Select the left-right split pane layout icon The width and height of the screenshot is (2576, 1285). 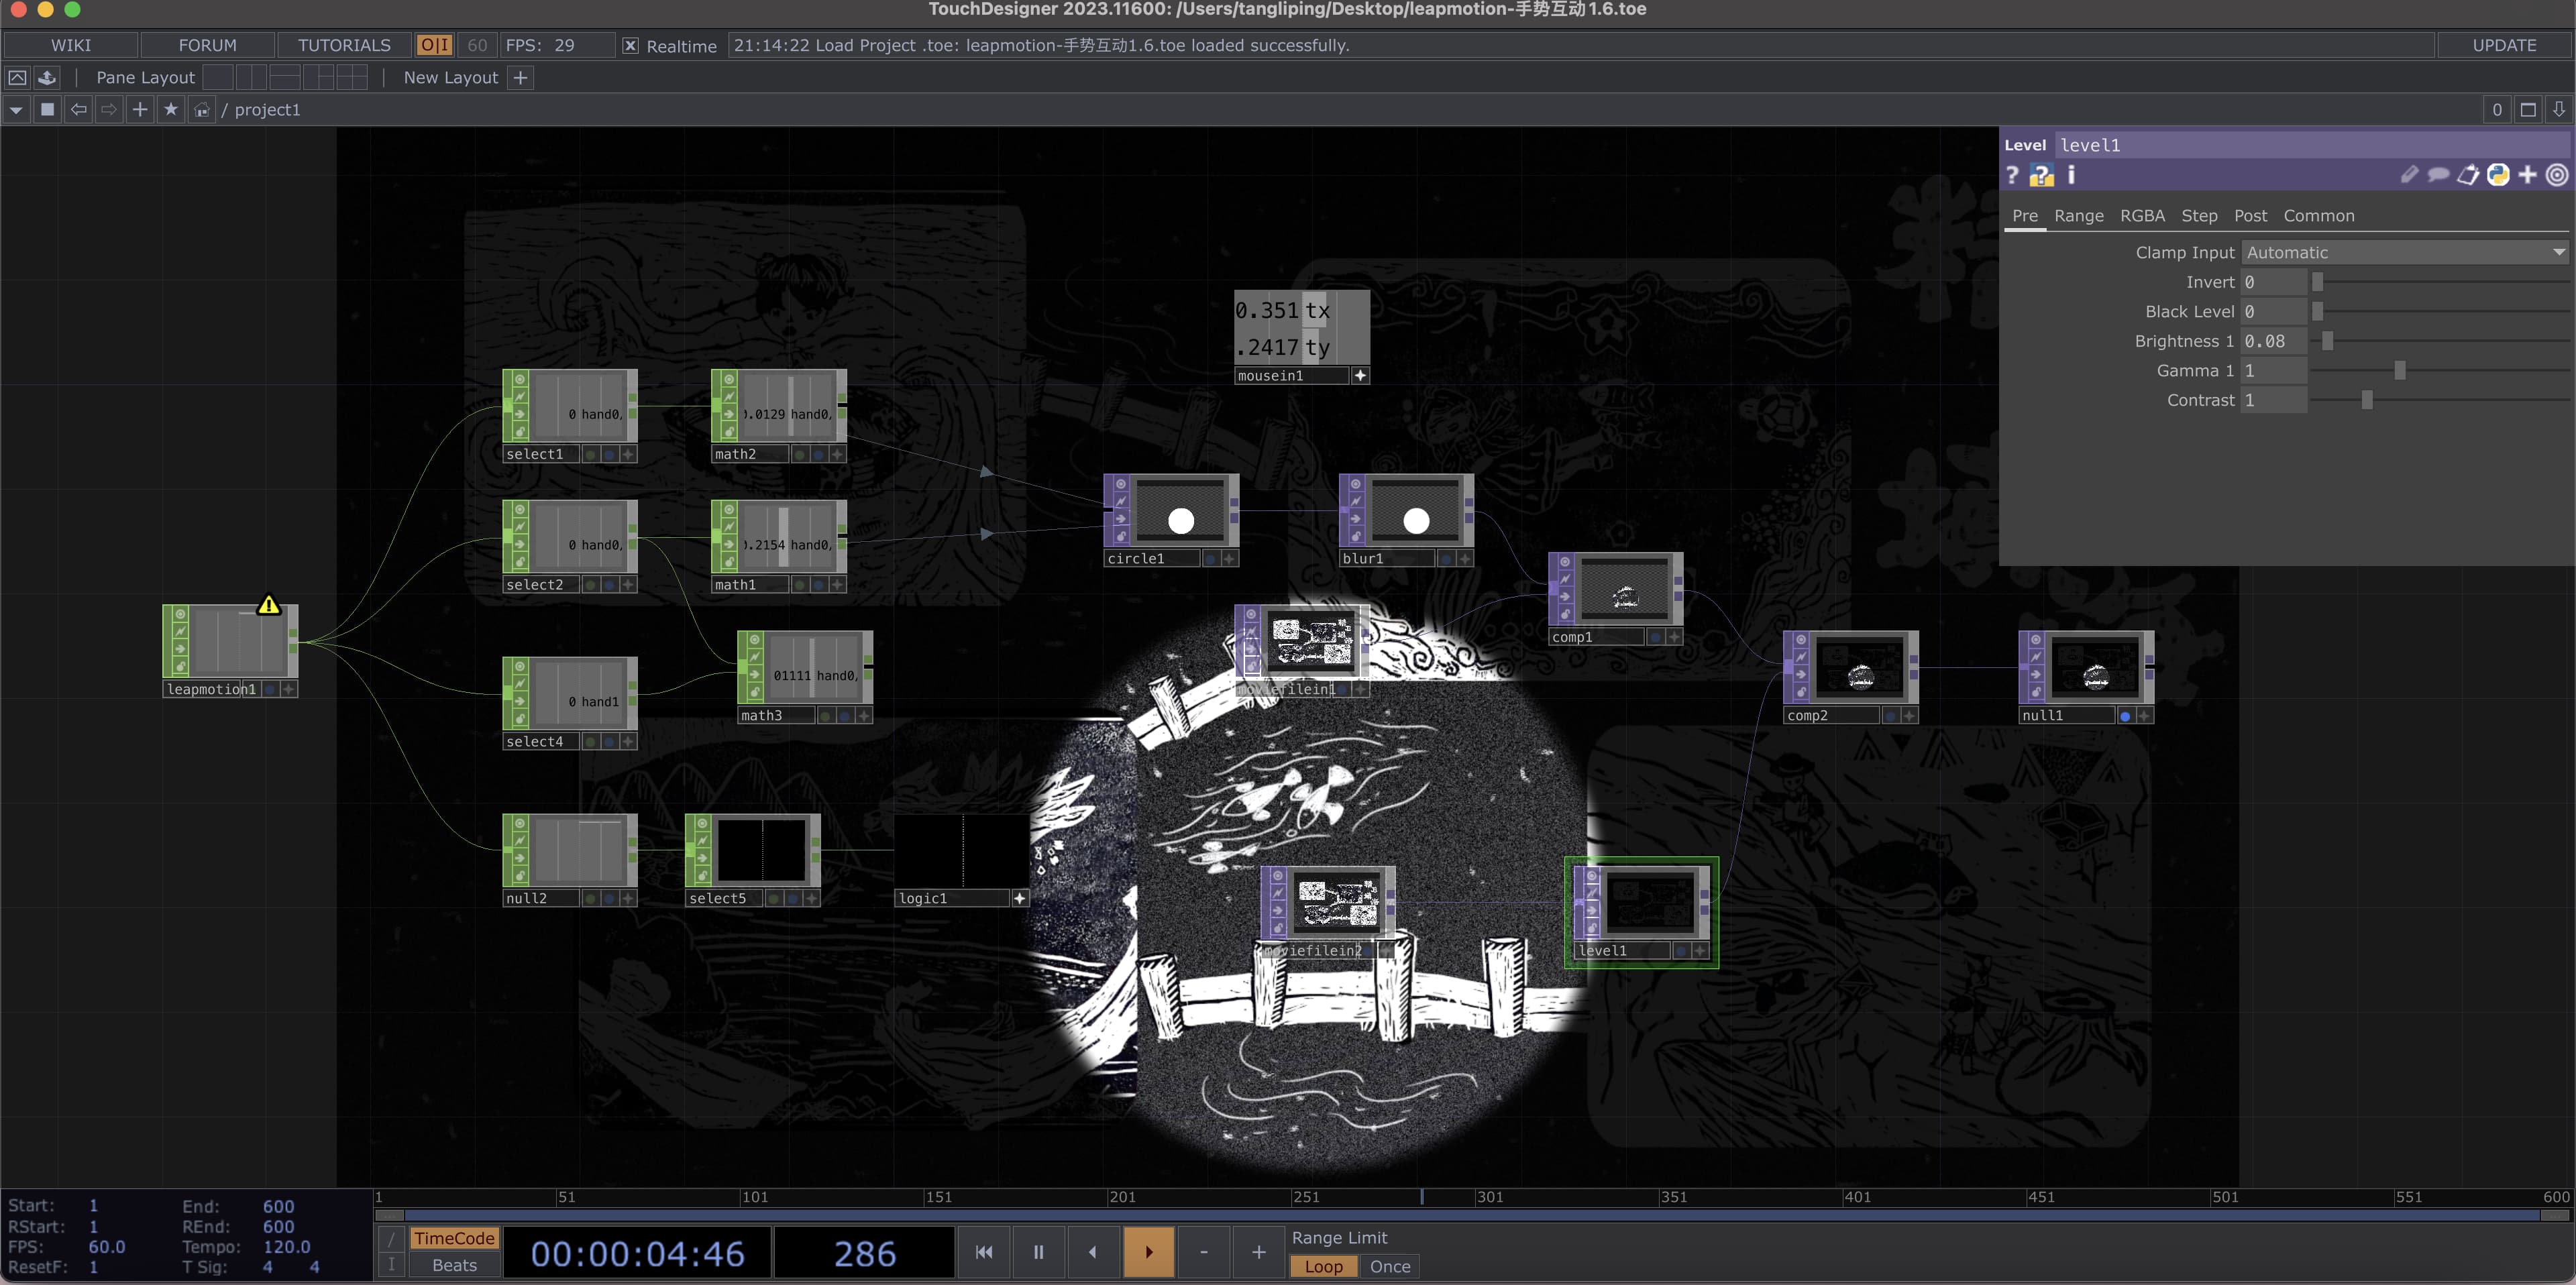pos(251,77)
